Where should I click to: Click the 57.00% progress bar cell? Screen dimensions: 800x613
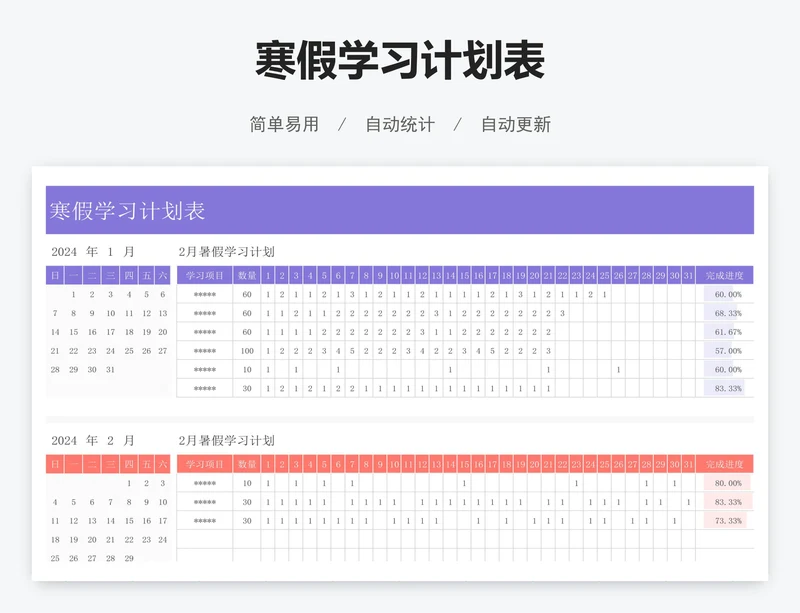tap(724, 351)
